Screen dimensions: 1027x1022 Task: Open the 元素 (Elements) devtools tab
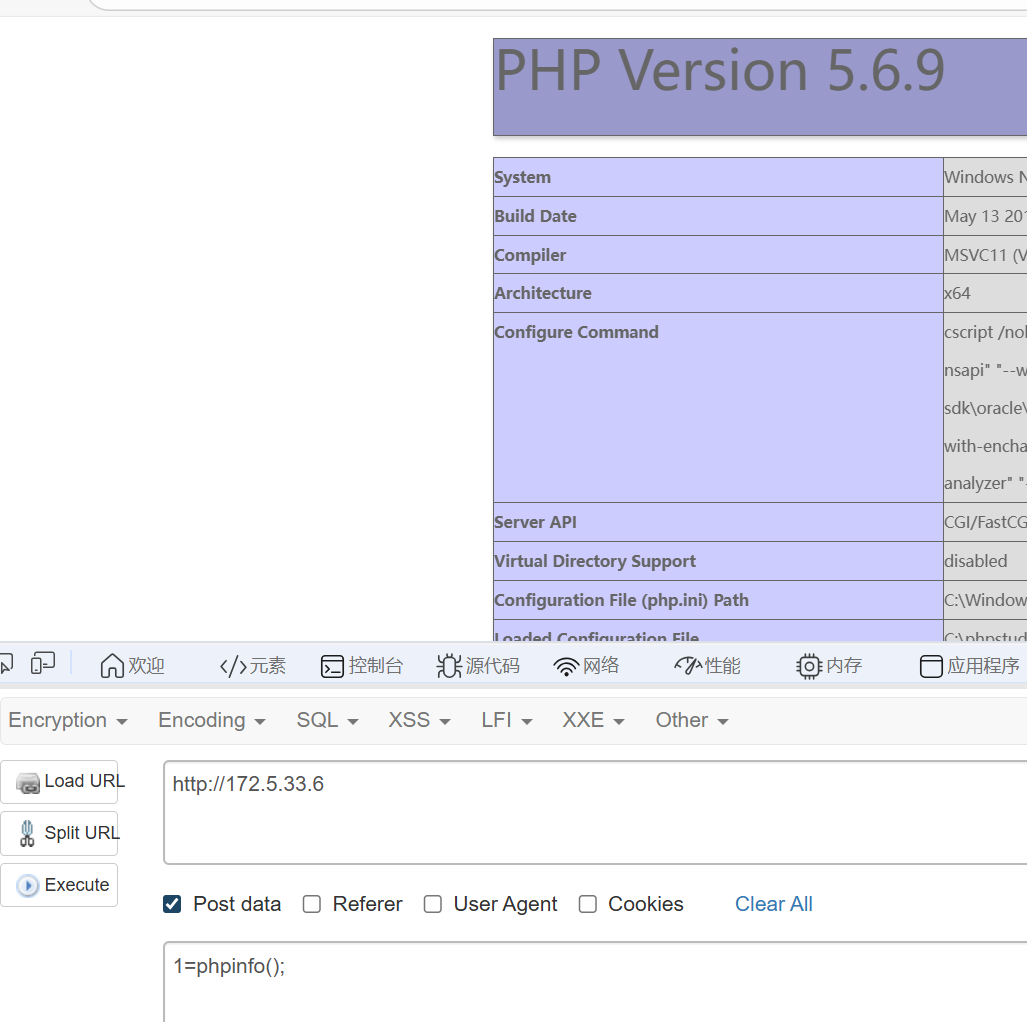252,666
